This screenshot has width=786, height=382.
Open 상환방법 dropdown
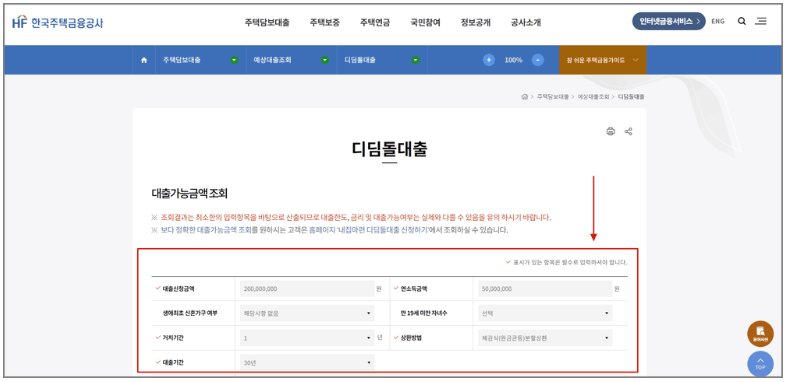tap(545, 338)
